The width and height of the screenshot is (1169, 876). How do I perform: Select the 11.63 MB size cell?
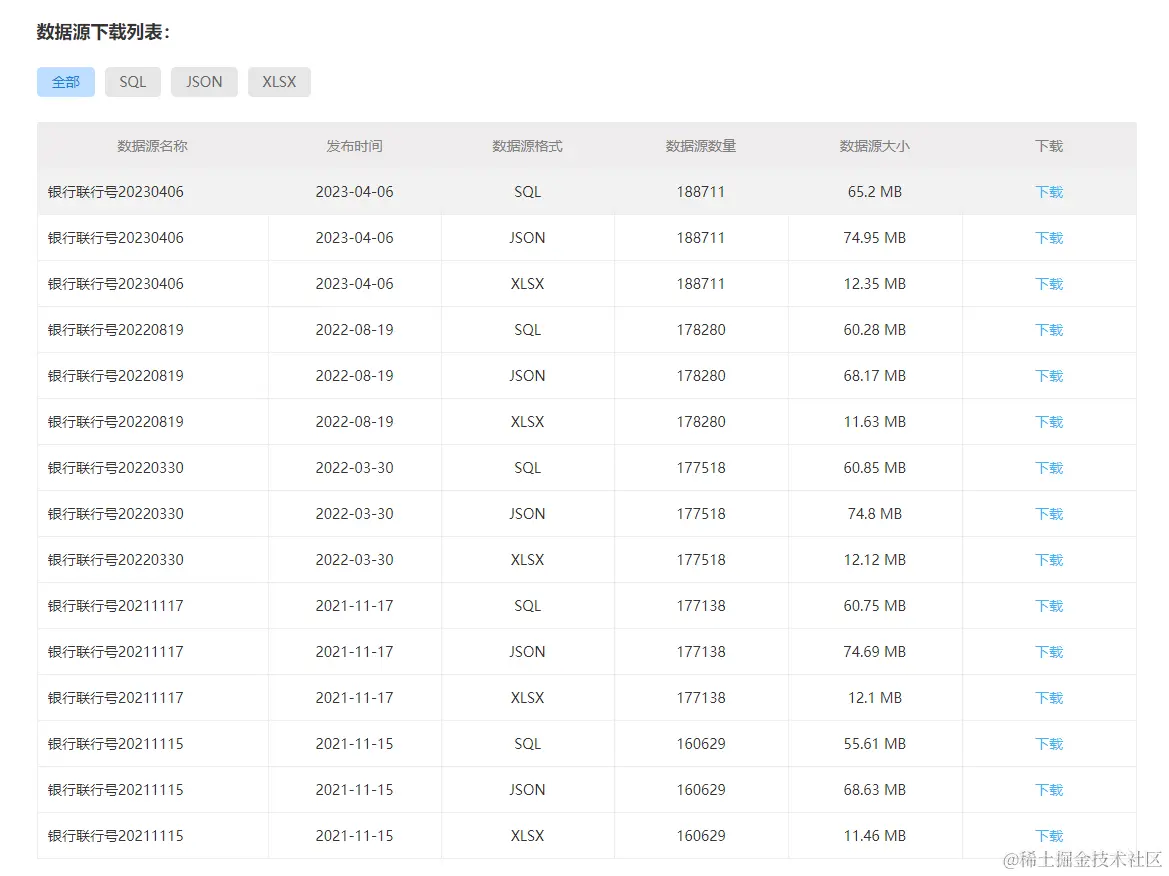tap(875, 422)
